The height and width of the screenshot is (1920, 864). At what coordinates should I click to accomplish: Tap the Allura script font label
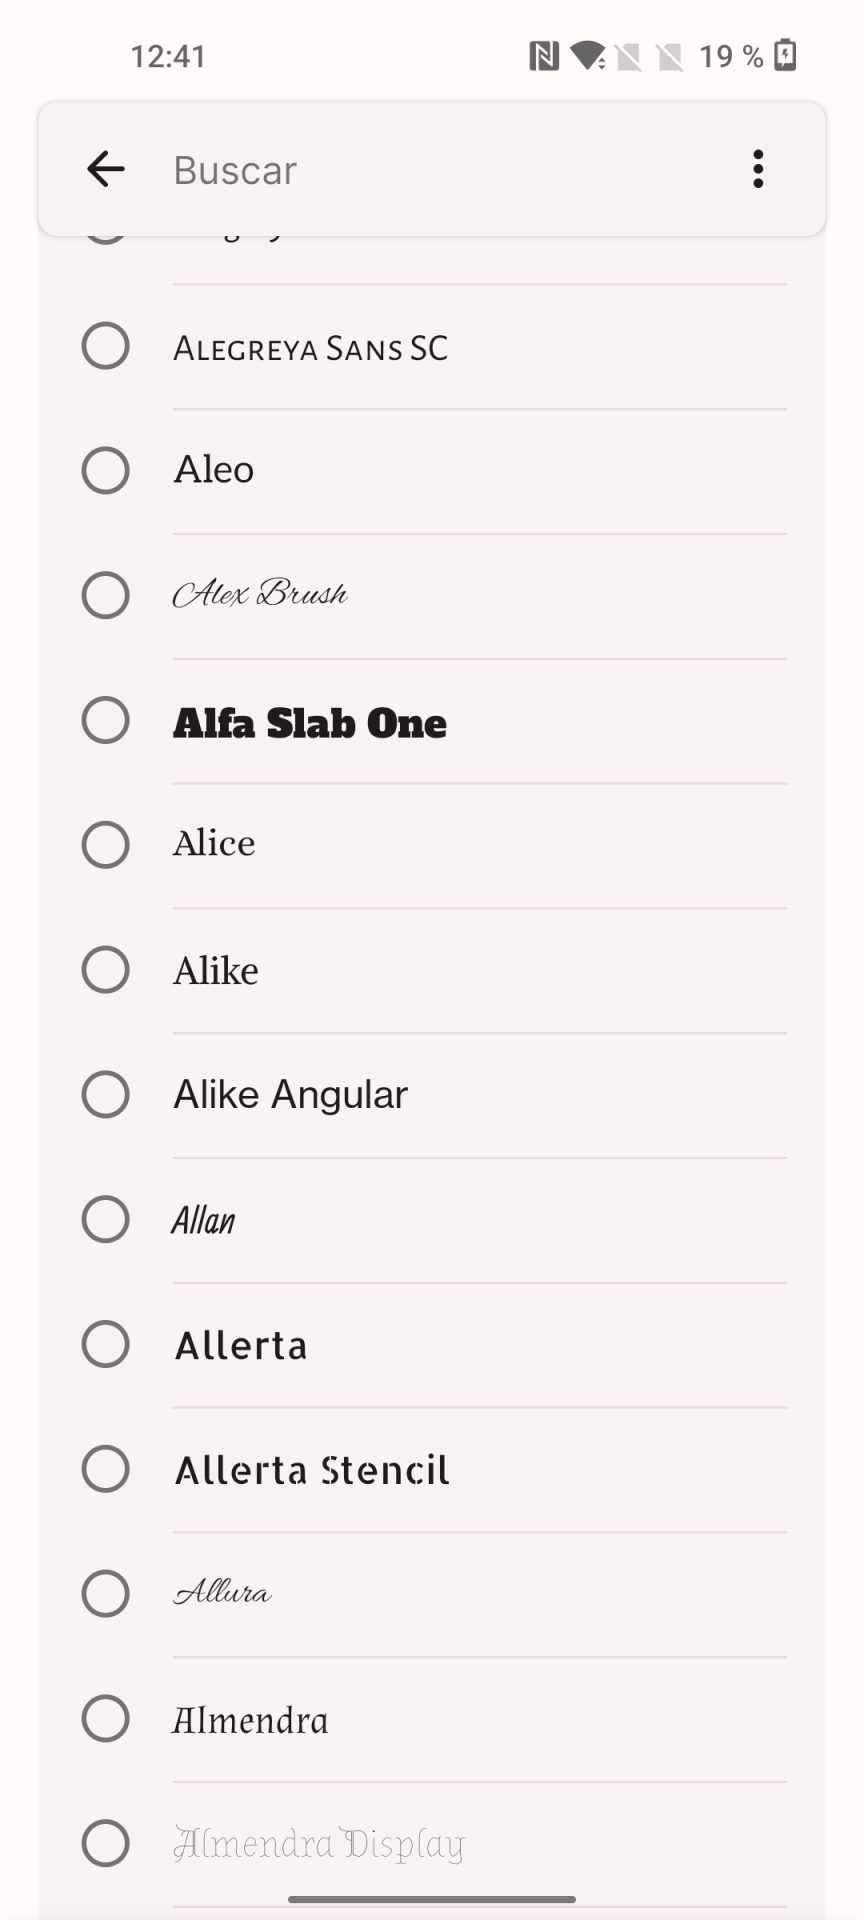pyautogui.click(x=222, y=1593)
